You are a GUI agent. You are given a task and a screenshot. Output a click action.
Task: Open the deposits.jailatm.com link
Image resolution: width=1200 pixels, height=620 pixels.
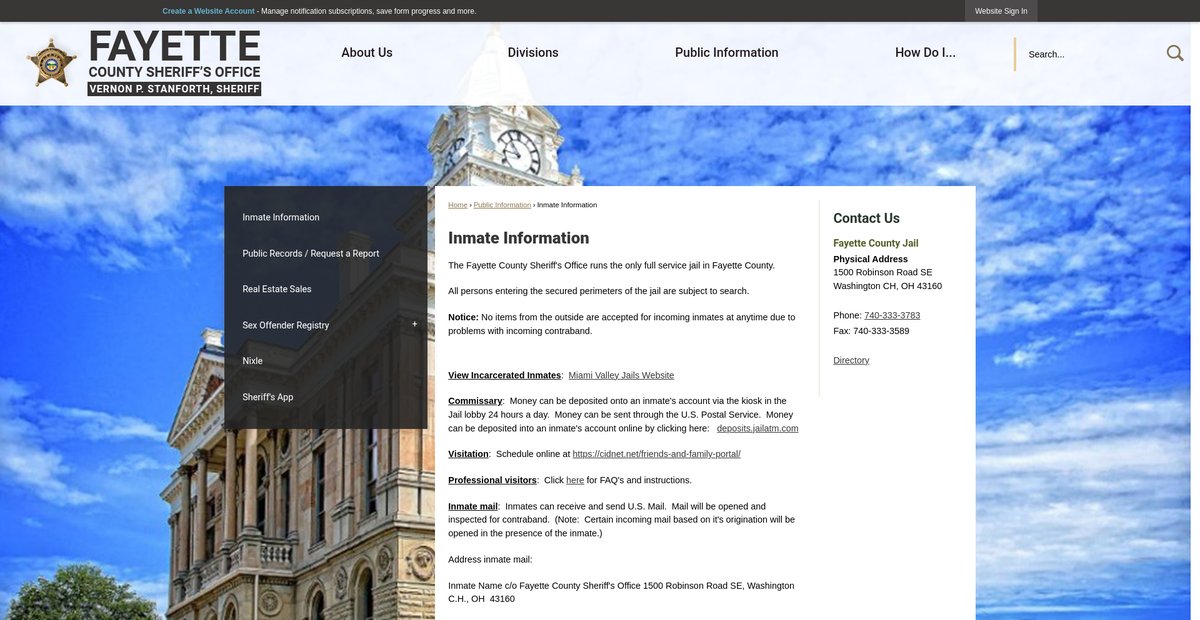757,428
